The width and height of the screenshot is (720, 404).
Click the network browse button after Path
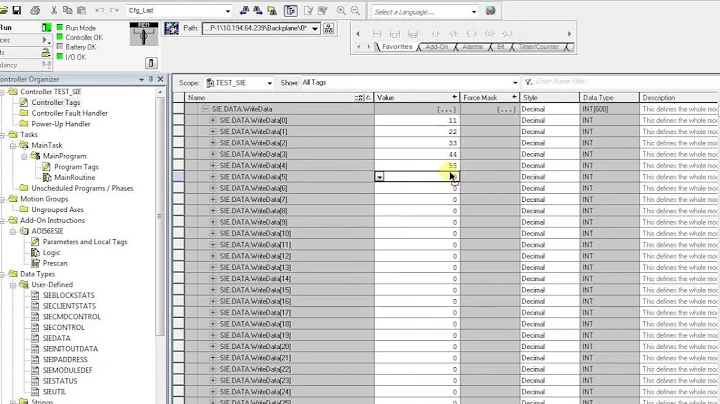point(329,28)
